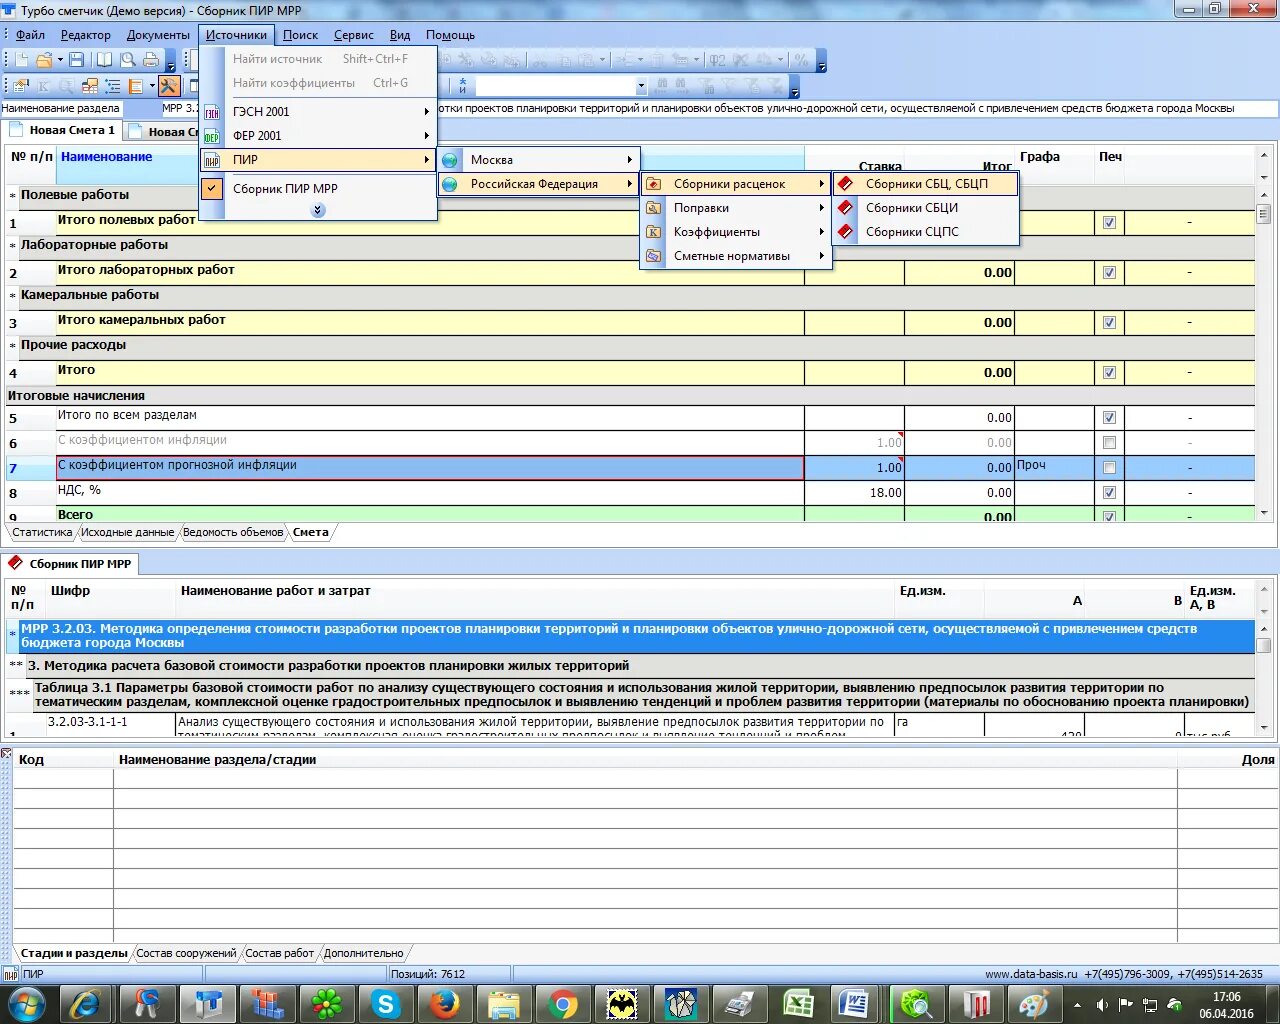The height and width of the screenshot is (1024, 1280).
Task: Click the www.data-basis.ru link in status bar
Action: pos(1031,974)
